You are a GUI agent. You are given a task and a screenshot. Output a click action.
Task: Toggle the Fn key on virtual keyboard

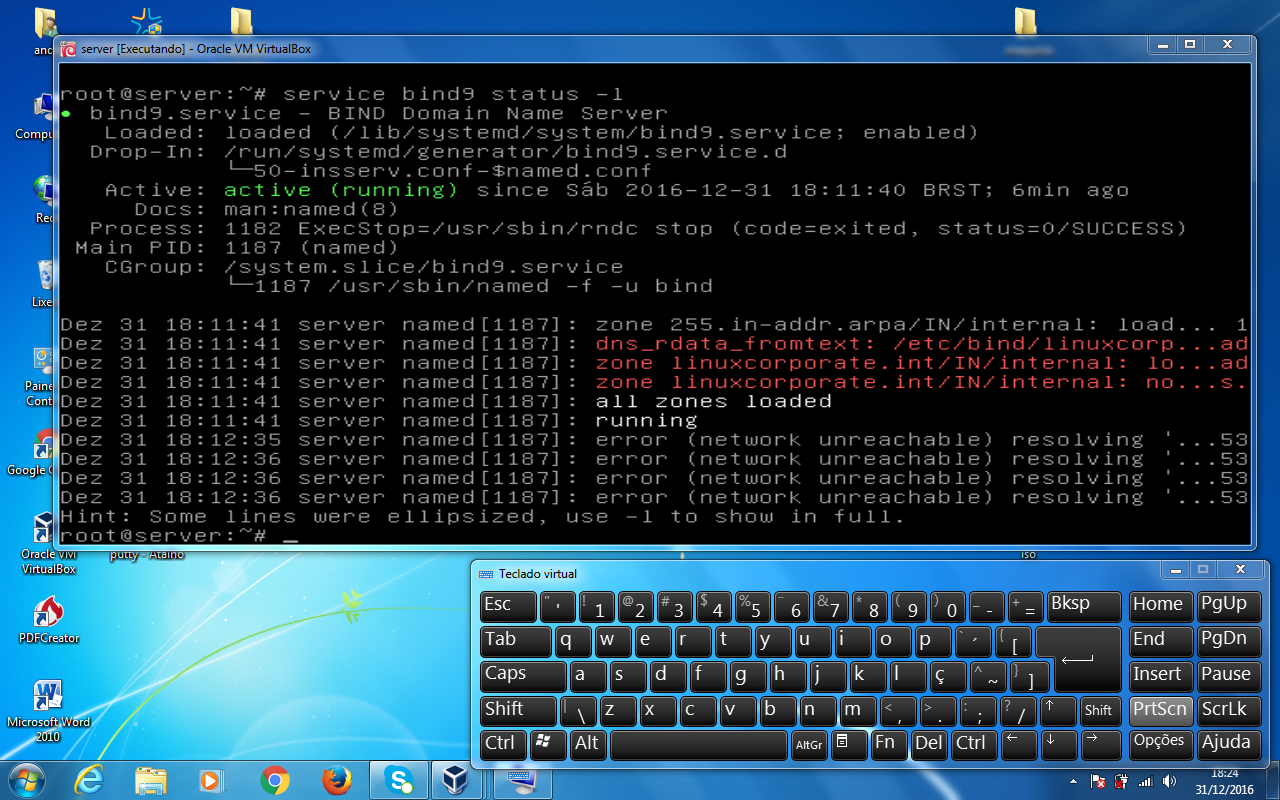[x=888, y=743]
